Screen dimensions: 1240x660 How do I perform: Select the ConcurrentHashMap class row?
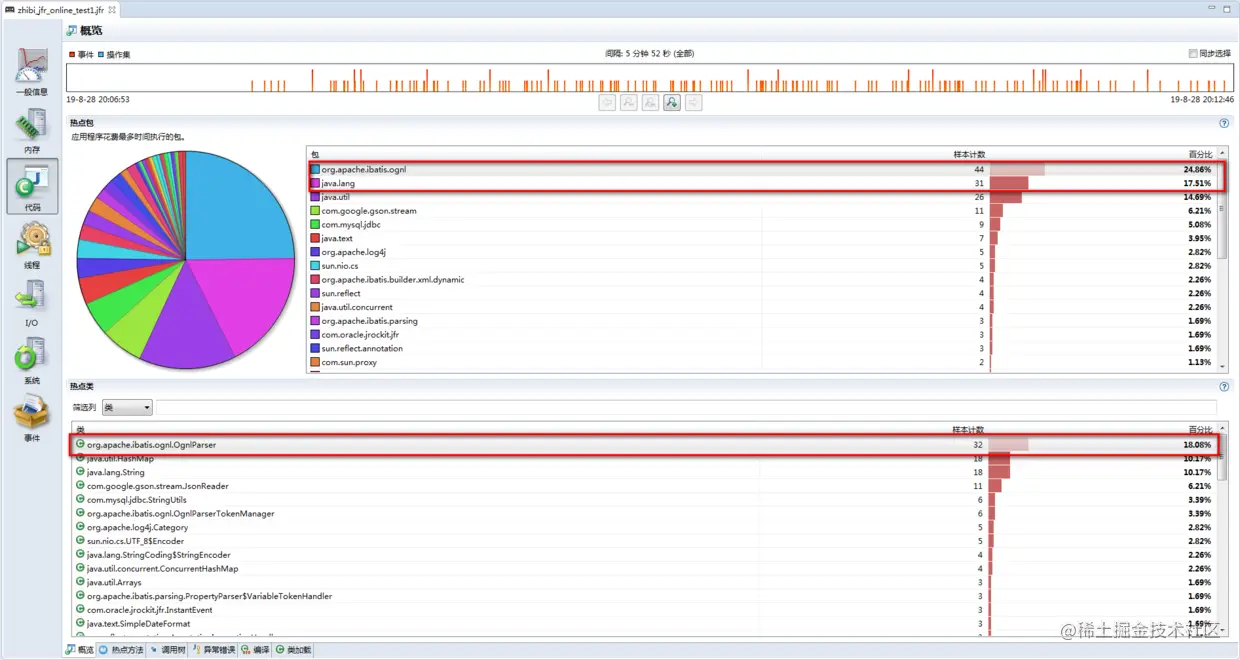645,569
